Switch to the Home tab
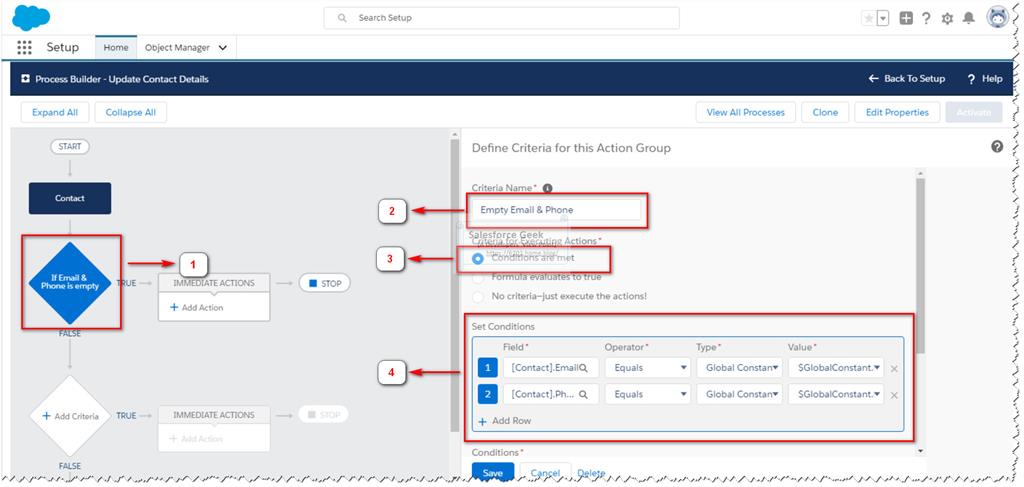Viewport: 1024px width, 487px height. (x=116, y=48)
